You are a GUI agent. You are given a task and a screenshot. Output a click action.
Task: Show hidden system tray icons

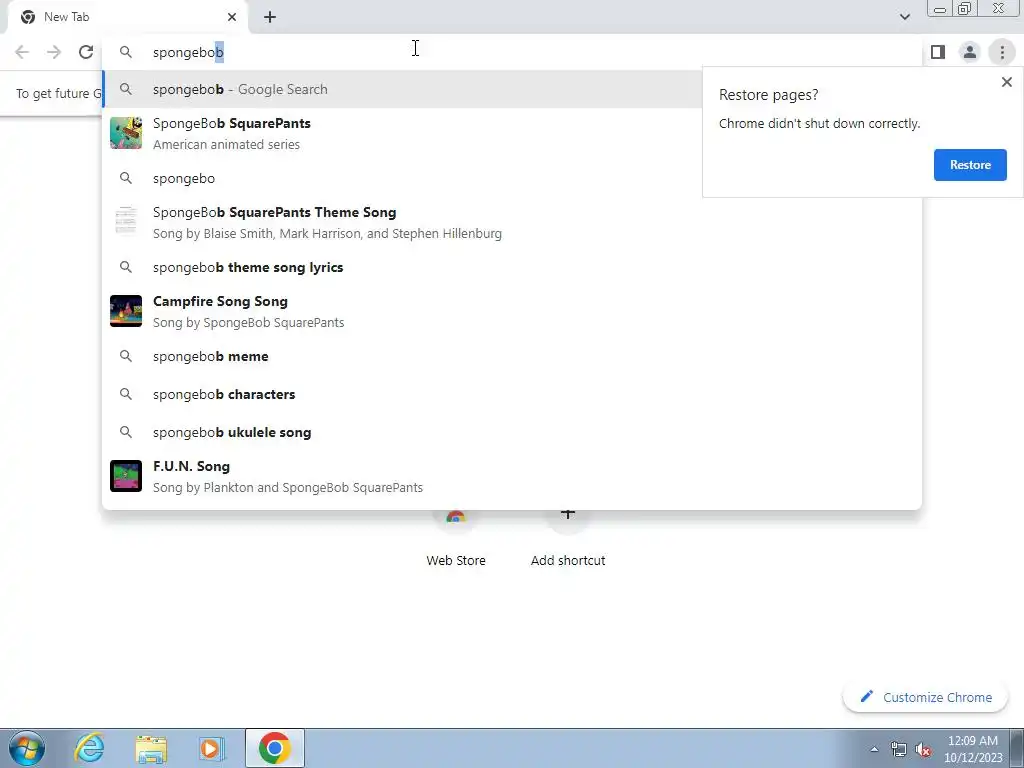coord(874,749)
